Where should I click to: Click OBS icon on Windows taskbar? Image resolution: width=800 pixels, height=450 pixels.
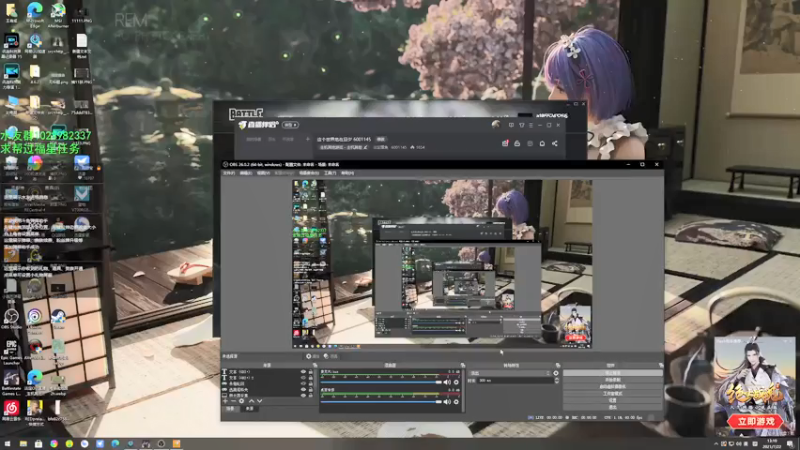(x=161, y=444)
